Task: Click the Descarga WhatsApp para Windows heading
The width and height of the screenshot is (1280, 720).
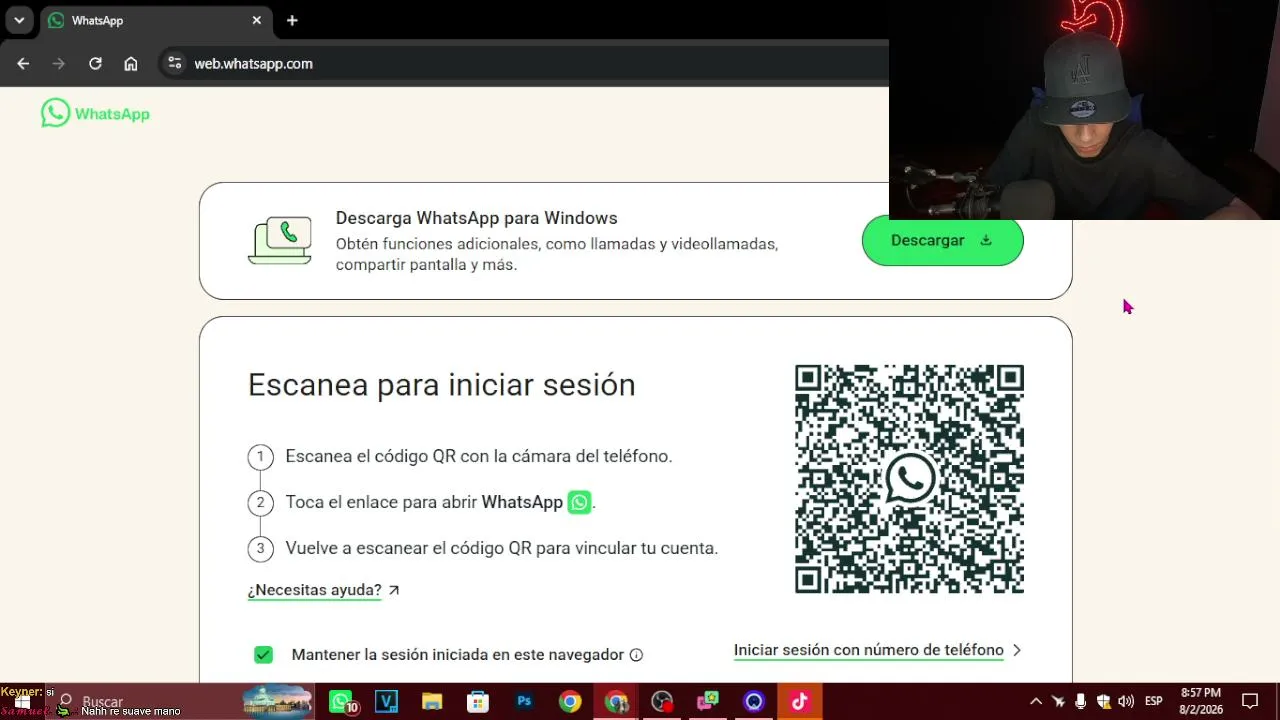Action: tap(477, 218)
